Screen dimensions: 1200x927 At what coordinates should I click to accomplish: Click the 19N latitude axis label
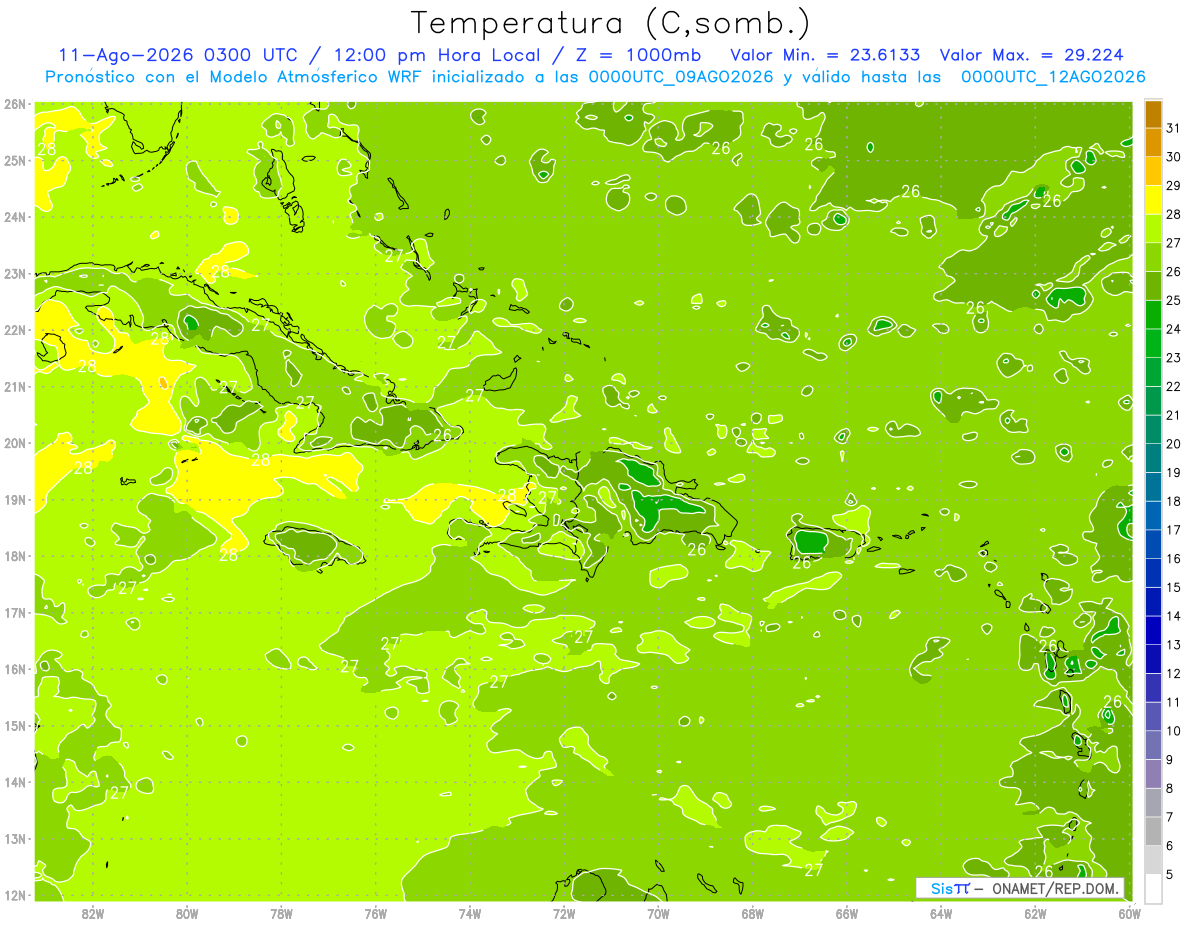pos(15,500)
